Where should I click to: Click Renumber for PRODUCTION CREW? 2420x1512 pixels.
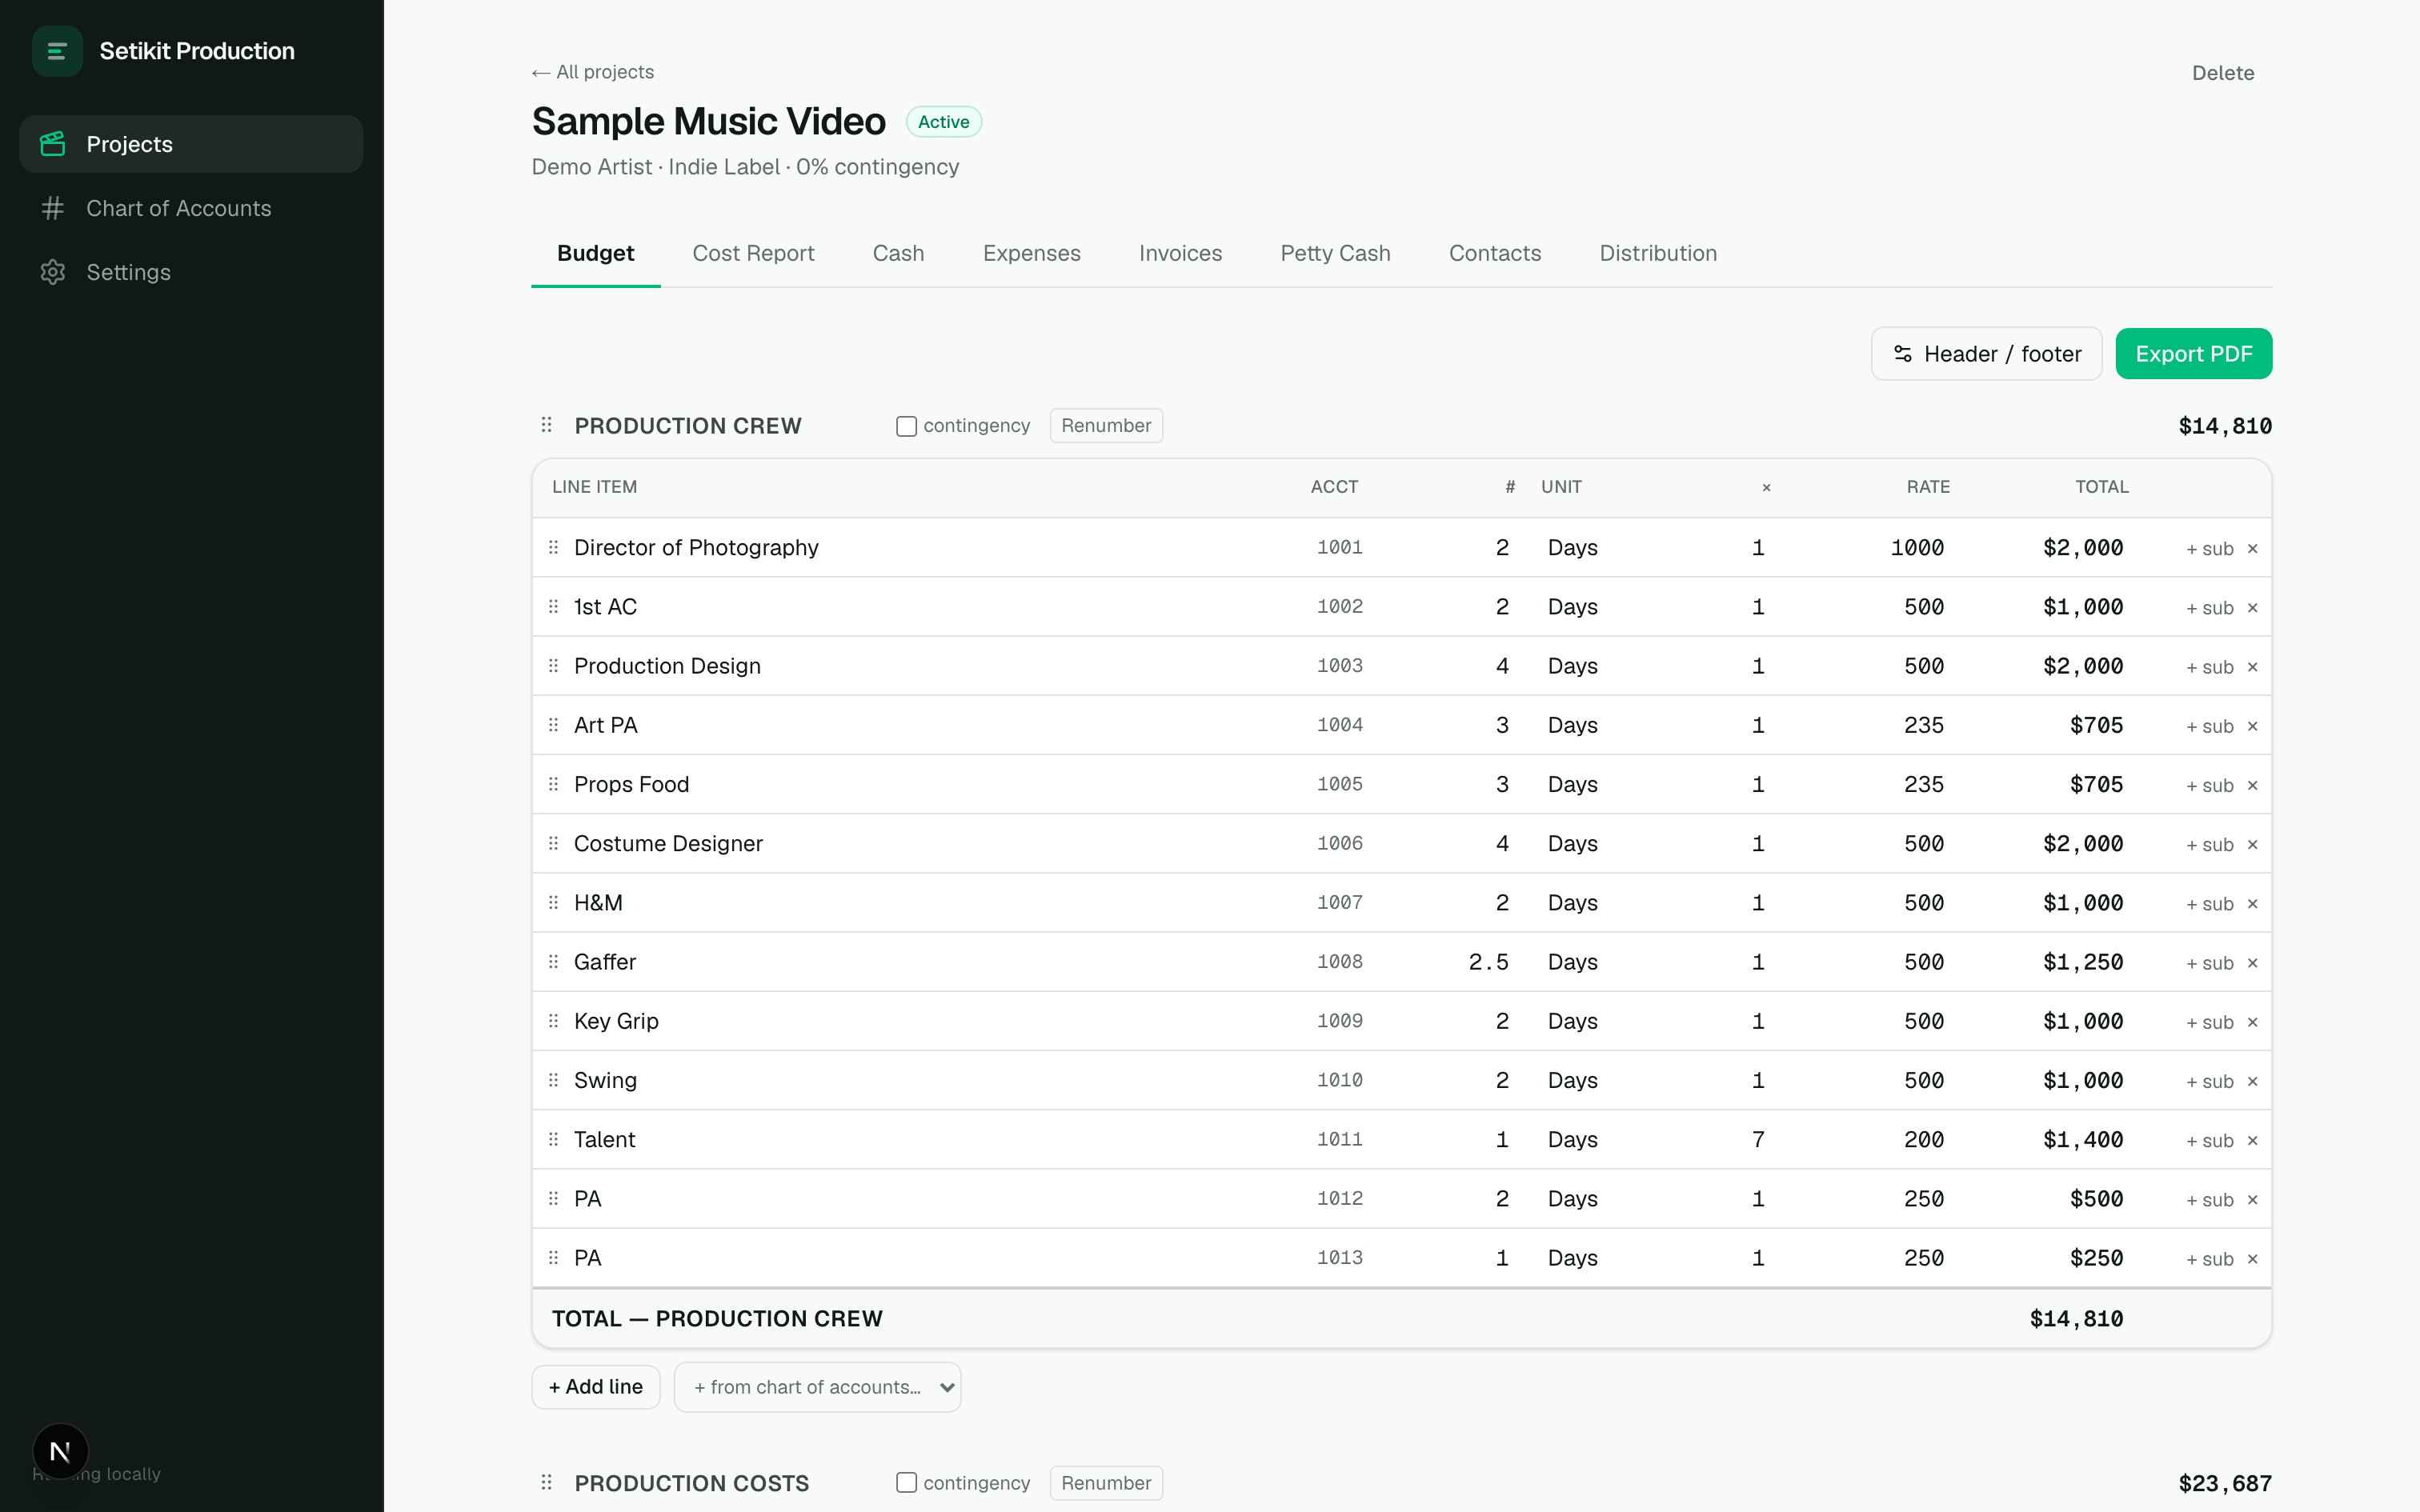pyautogui.click(x=1106, y=426)
